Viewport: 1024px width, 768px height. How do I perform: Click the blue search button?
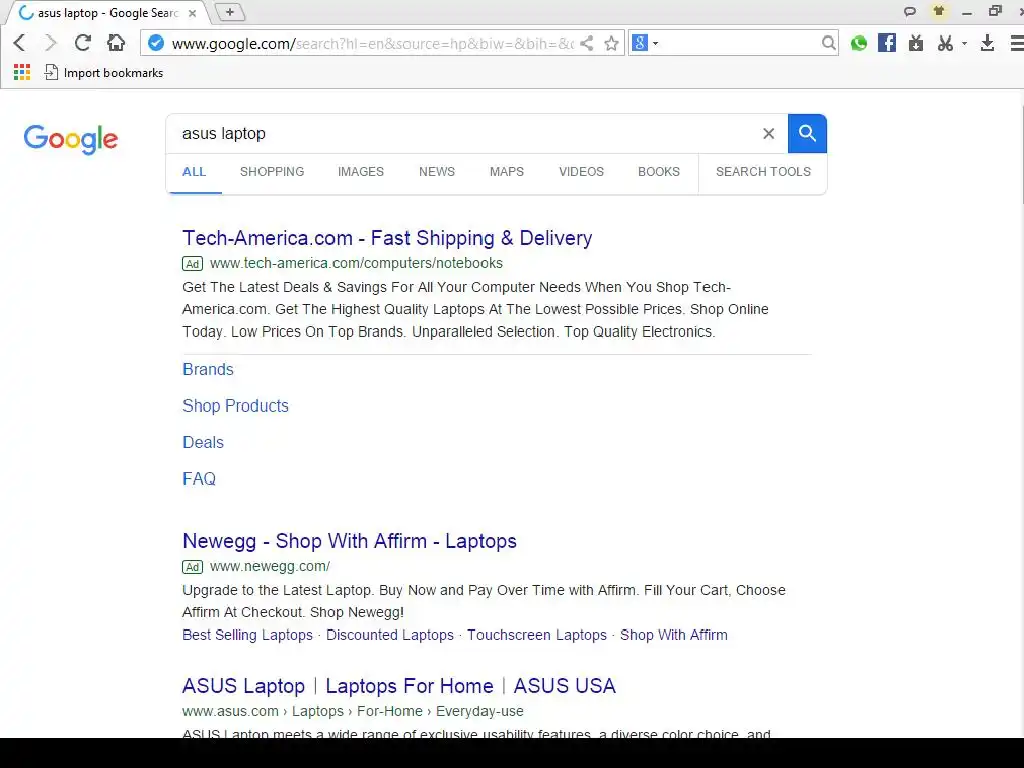coord(807,133)
